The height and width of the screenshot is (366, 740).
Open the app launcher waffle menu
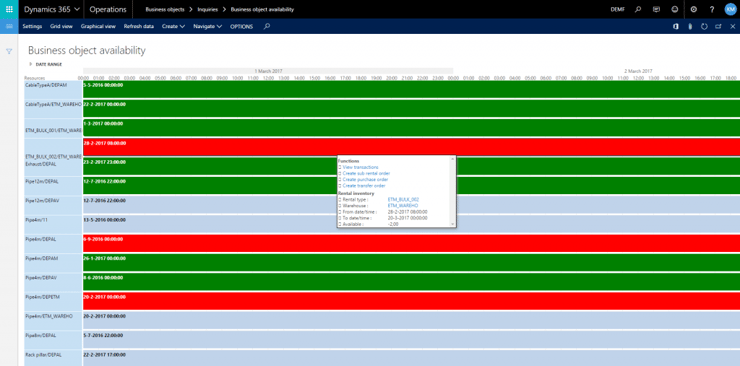9,9
